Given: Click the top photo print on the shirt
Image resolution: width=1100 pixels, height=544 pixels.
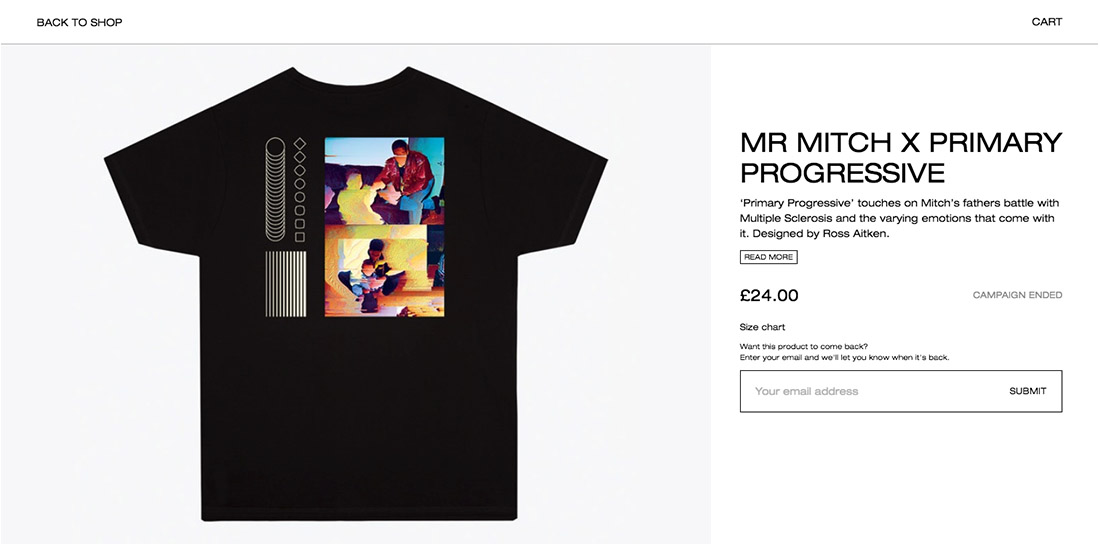Looking at the screenshot, I should click(x=384, y=180).
